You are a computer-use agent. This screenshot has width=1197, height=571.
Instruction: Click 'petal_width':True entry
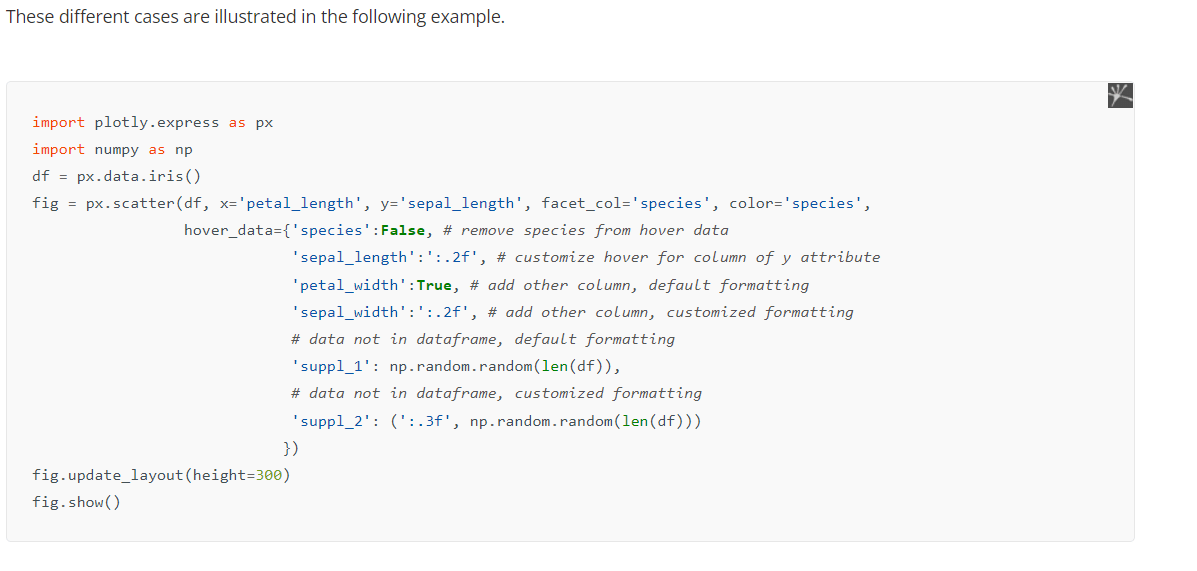coord(374,285)
